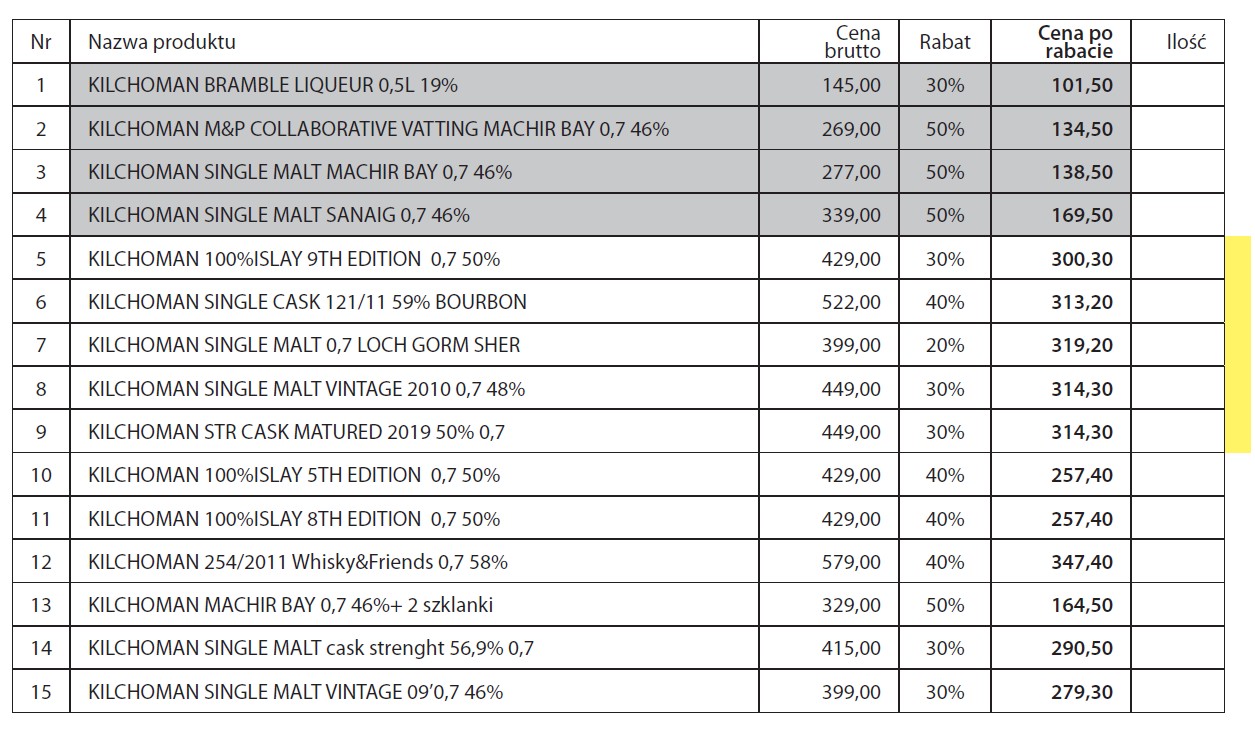Select quantity field for Whisky&Friends row

coord(1178,562)
